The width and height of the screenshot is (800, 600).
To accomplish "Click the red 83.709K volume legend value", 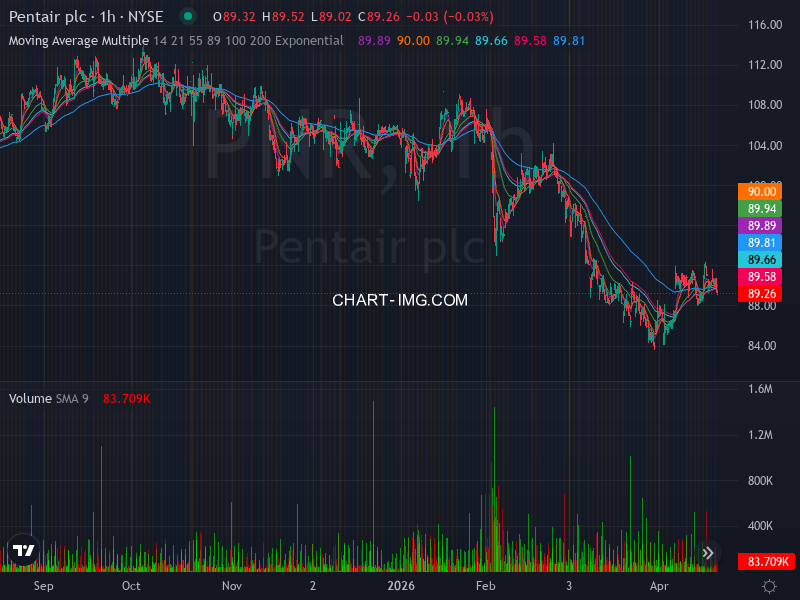I will [127, 398].
